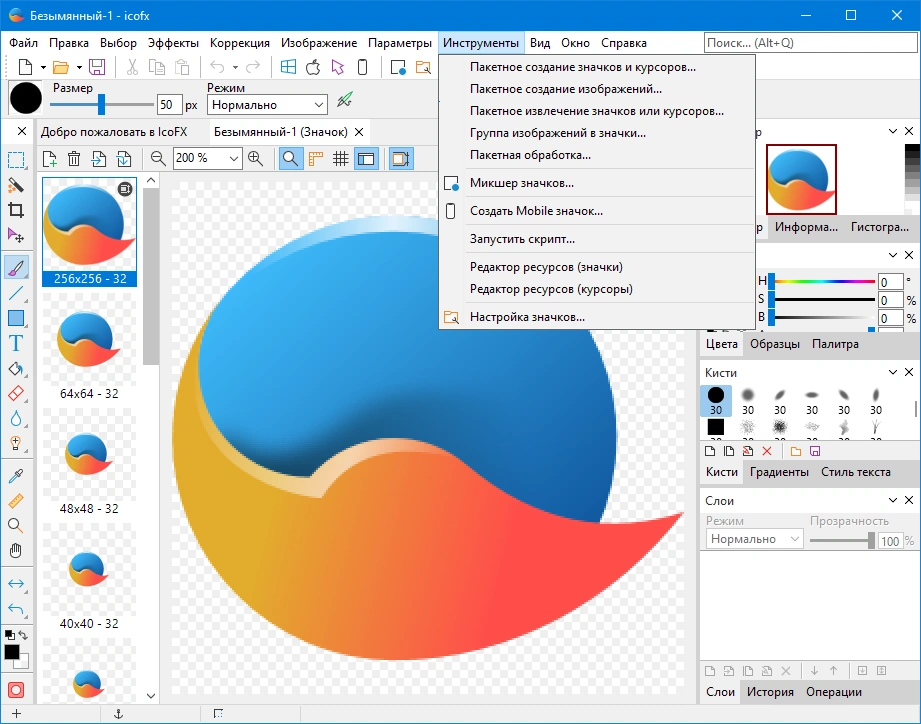This screenshot has width=921, height=724.
Task: Expand the undo history dropdown arrow
Action: tap(235, 68)
